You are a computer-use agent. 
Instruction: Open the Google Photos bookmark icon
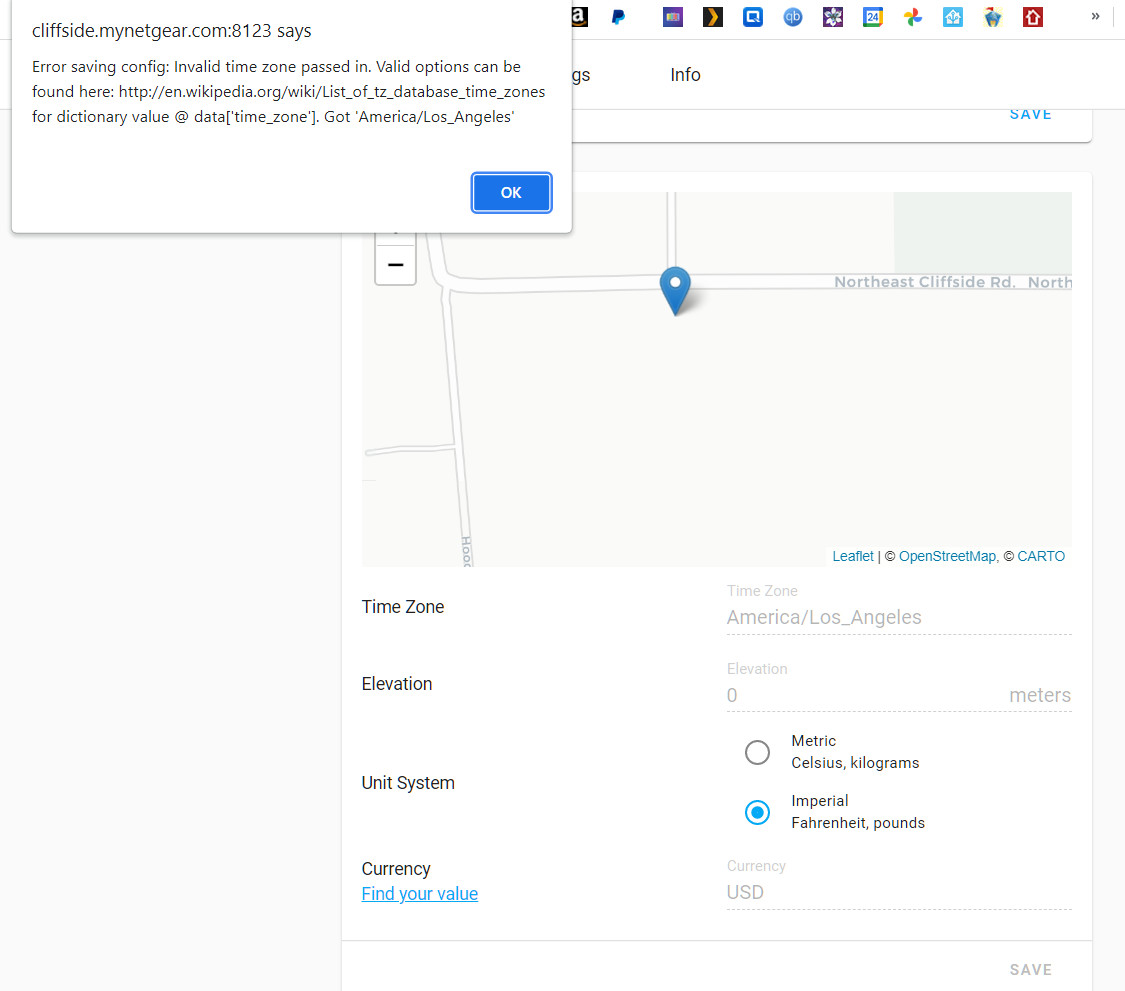point(912,17)
